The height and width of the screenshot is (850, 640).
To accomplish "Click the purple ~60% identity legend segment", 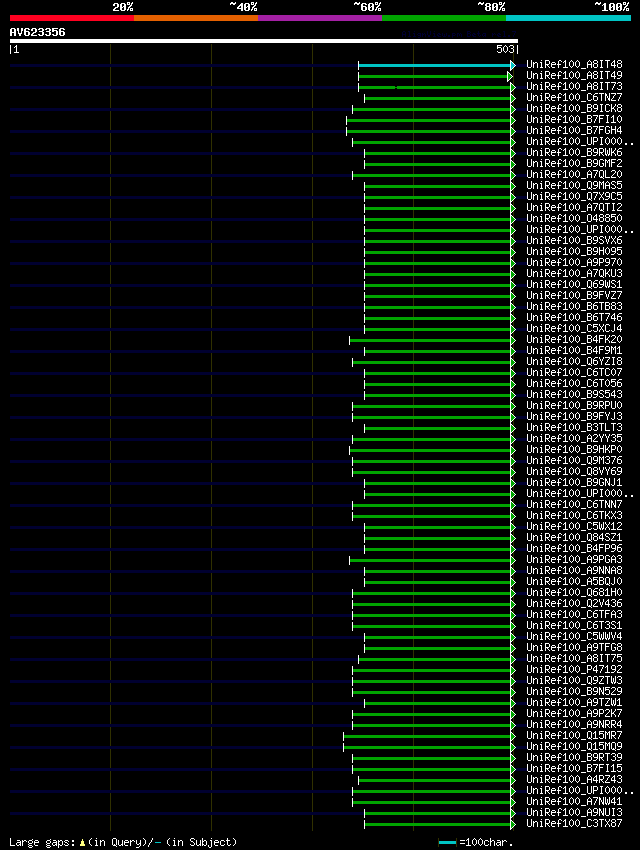I will point(320,18).
